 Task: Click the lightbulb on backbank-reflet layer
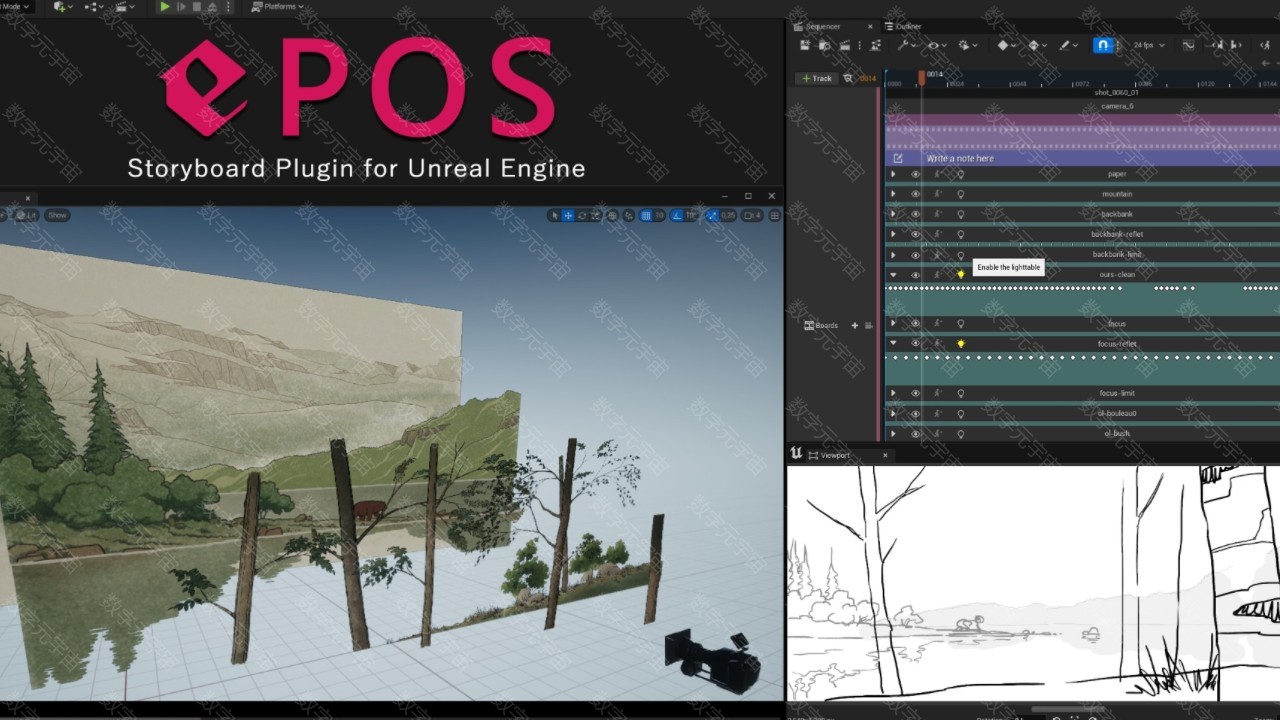click(x=961, y=234)
